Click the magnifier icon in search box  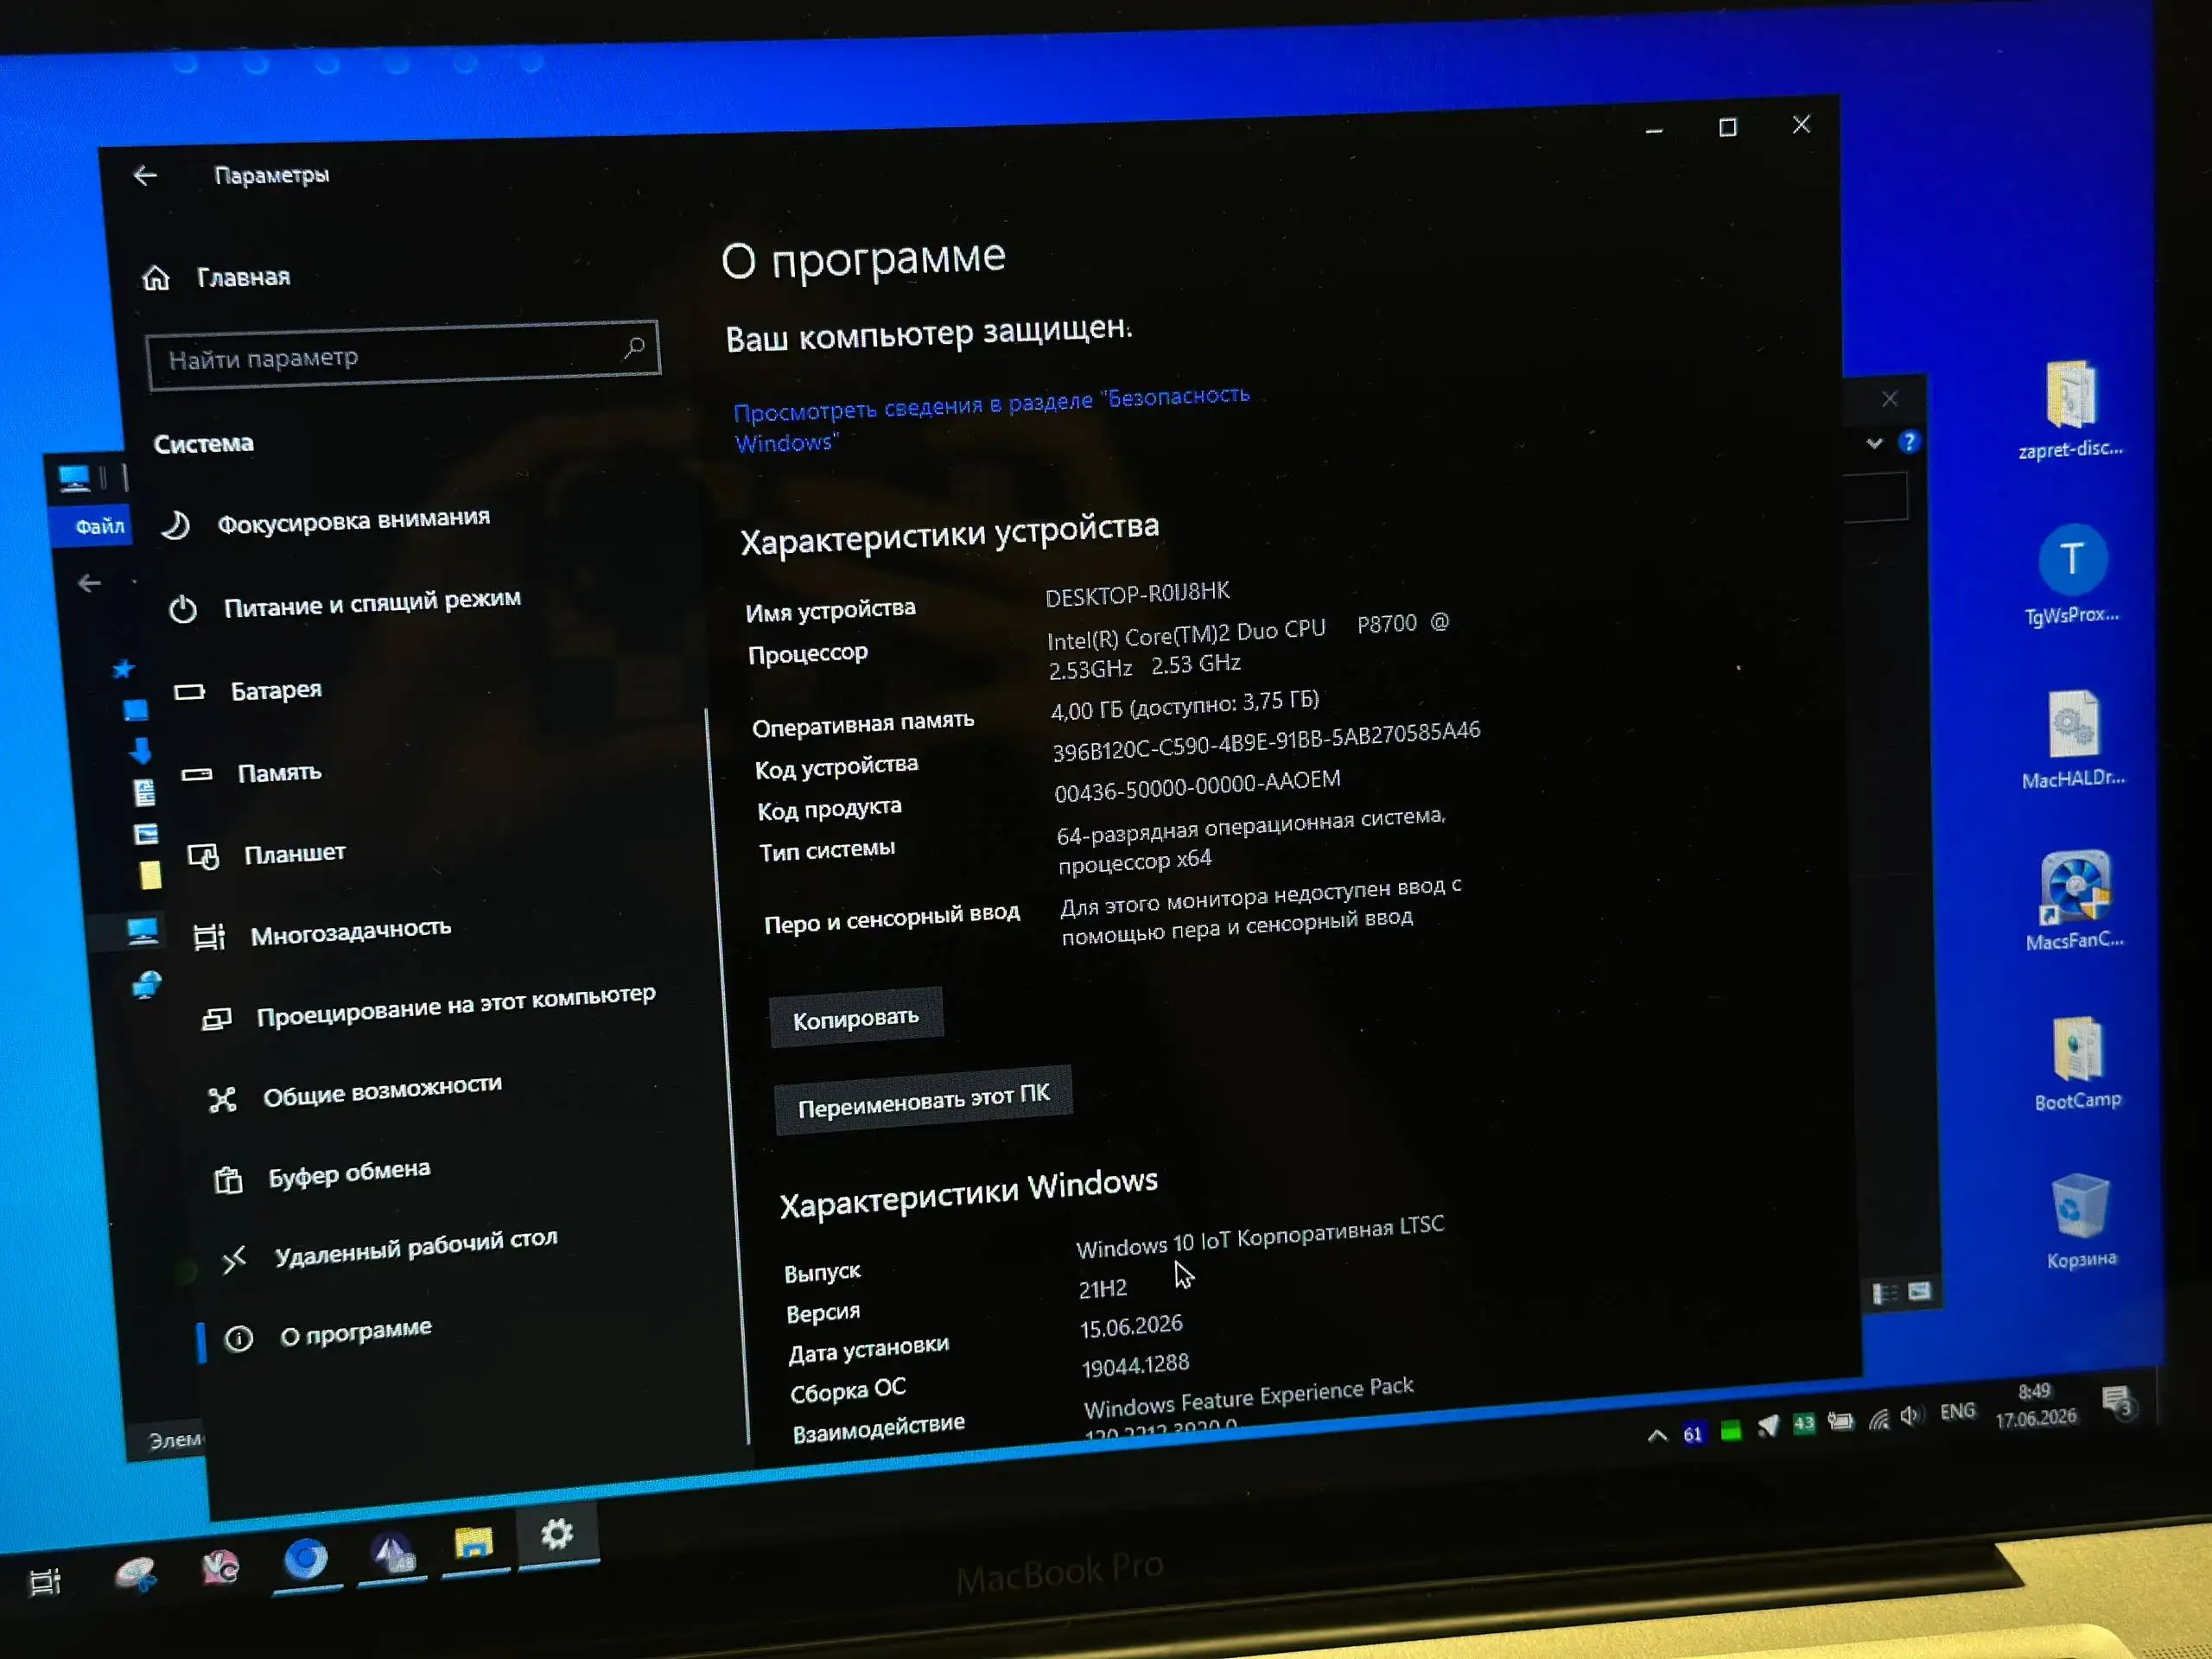[634, 347]
